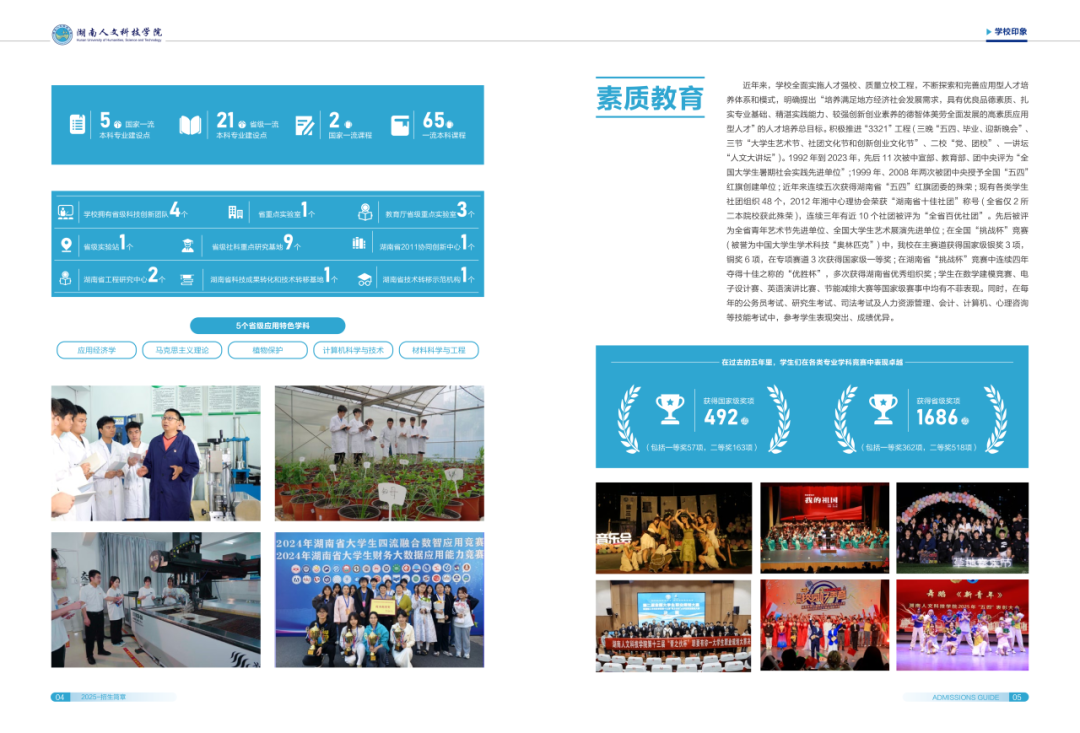Choose the 植物保护 discipline tag
The height and width of the screenshot is (733, 1080).
click(x=267, y=350)
